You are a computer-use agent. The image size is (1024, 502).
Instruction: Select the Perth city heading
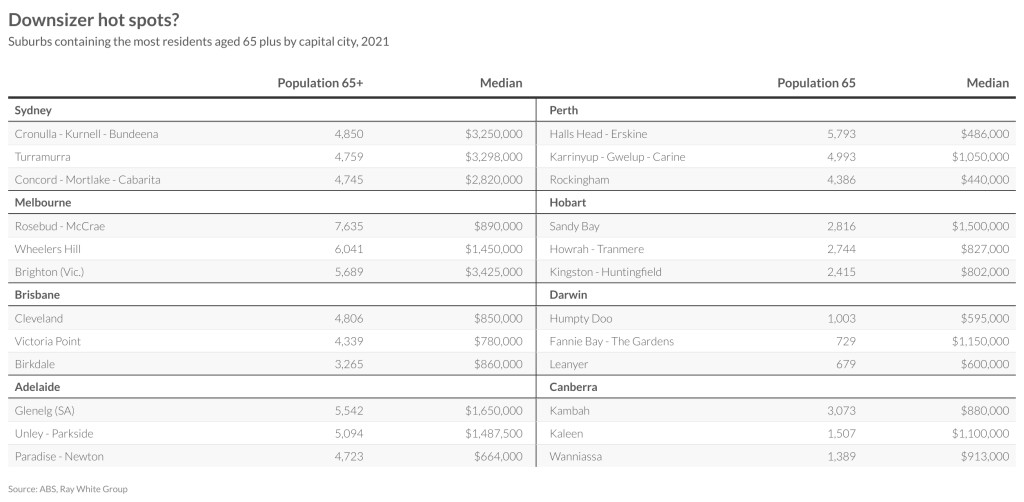click(564, 110)
